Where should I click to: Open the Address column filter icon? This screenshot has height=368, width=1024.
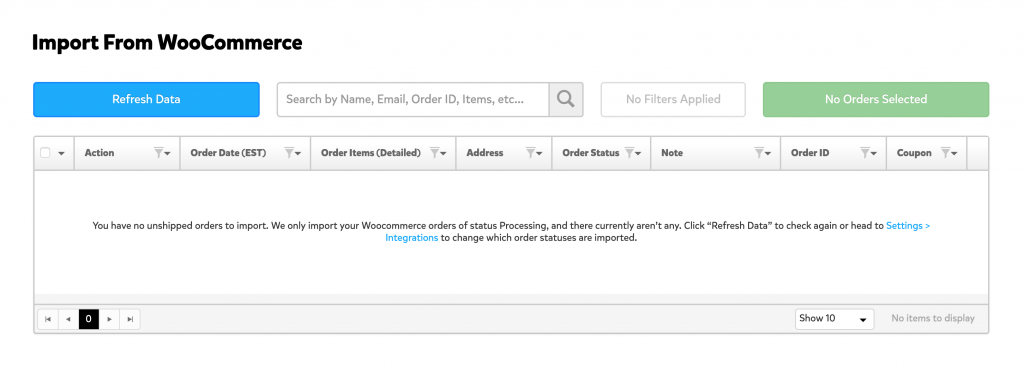point(534,153)
